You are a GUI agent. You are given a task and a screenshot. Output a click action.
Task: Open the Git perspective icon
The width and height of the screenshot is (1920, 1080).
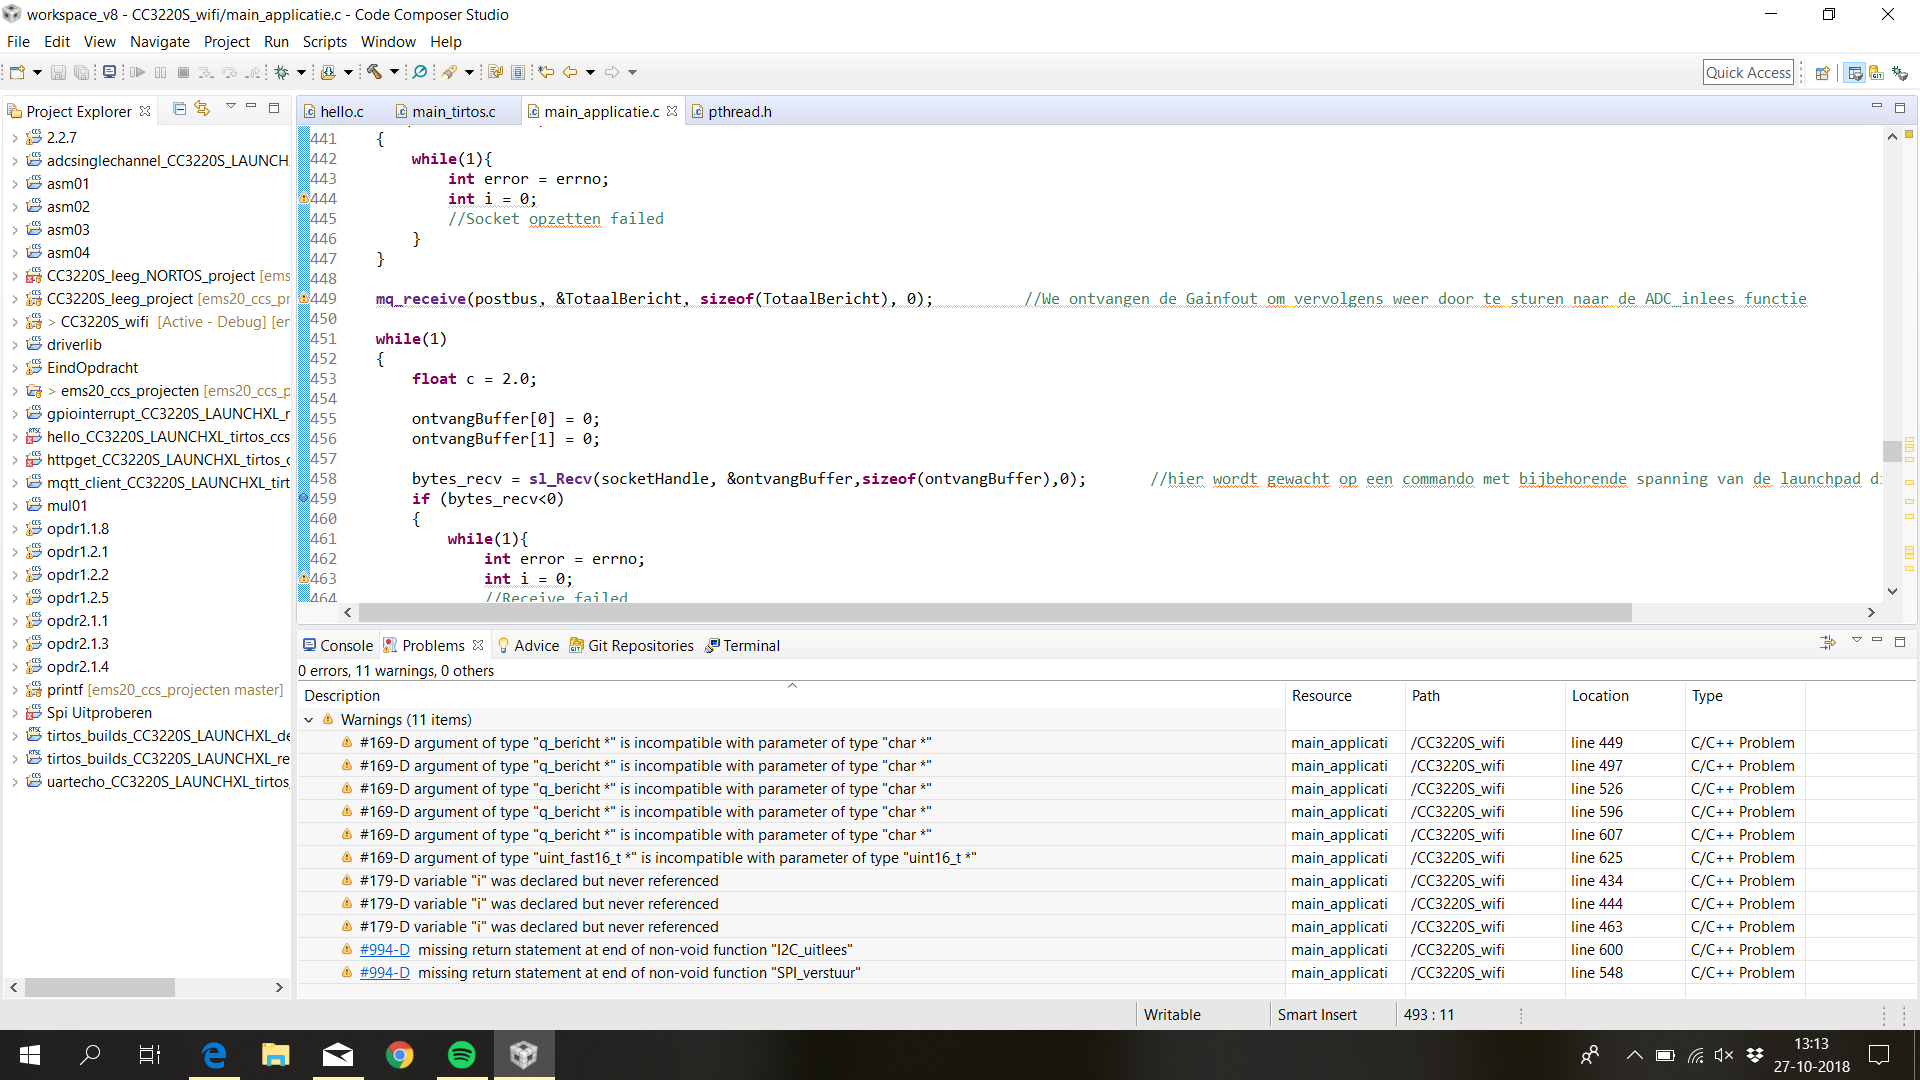click(1877, 73)
